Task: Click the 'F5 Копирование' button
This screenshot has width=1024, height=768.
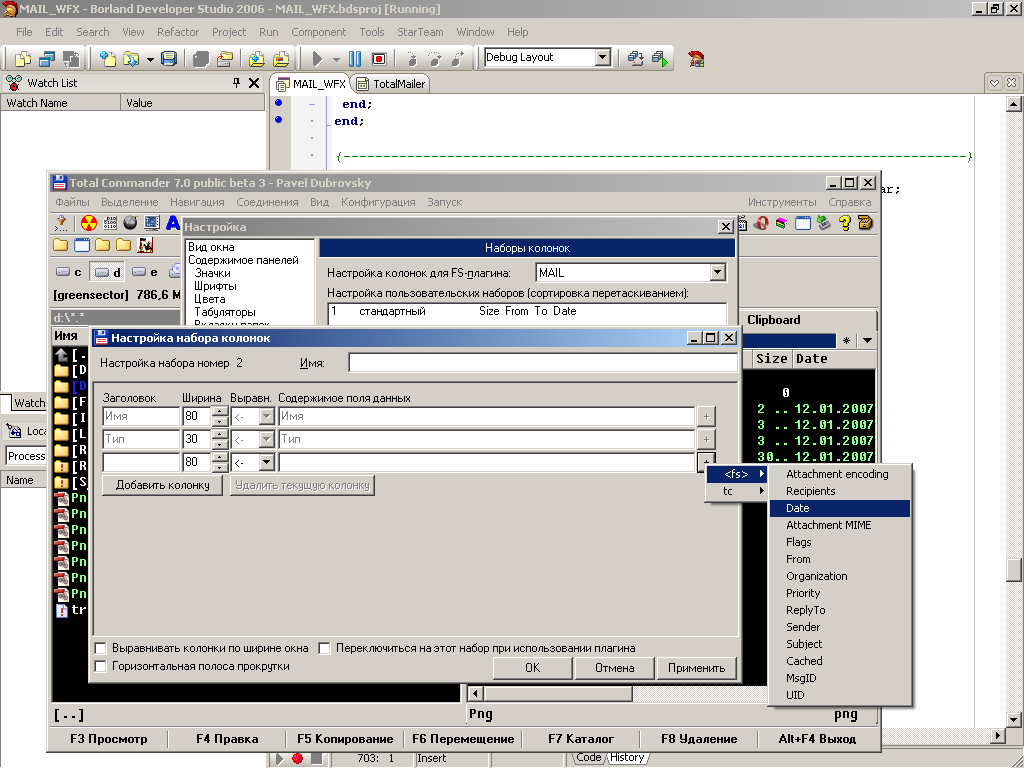Action: pos(345,739)
